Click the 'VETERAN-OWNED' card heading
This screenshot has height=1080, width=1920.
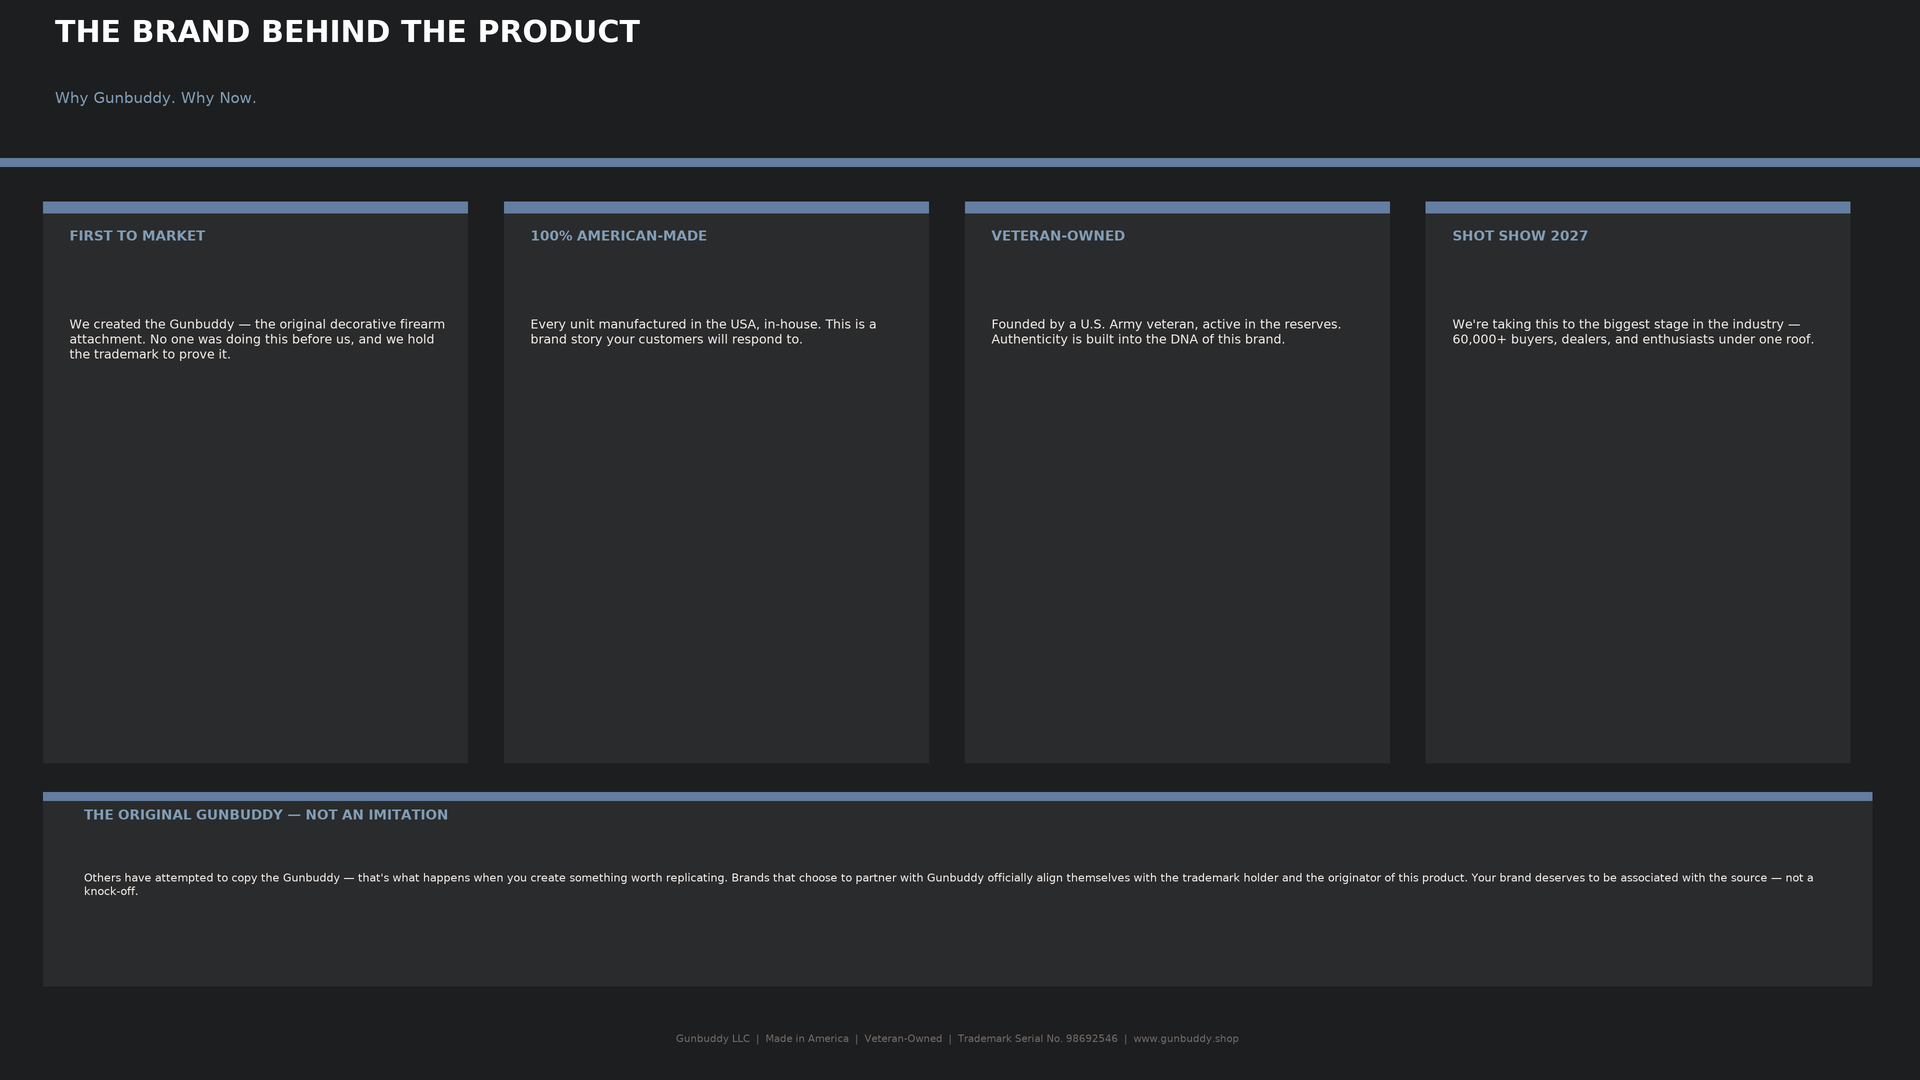pos(1058,236)
